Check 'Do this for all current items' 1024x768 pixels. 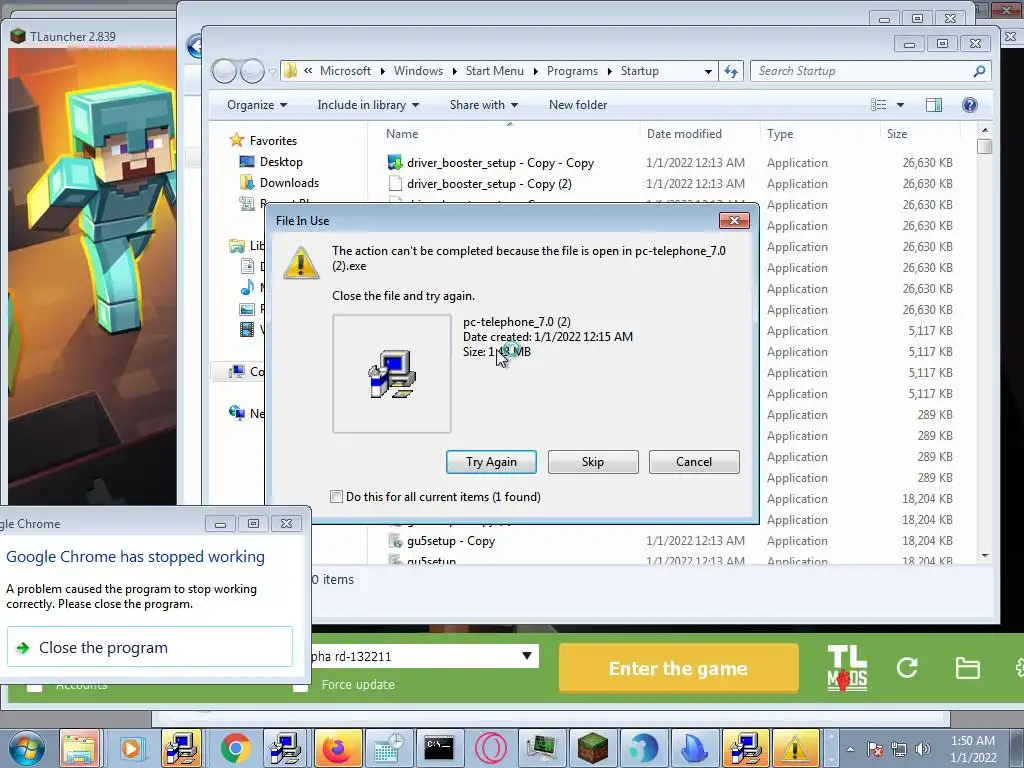coord(336,496)
